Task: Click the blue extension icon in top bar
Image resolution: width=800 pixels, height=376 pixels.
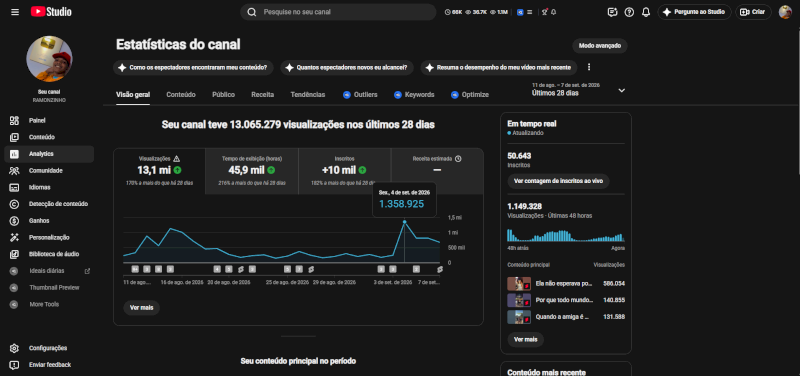Action: pos(520,12)
